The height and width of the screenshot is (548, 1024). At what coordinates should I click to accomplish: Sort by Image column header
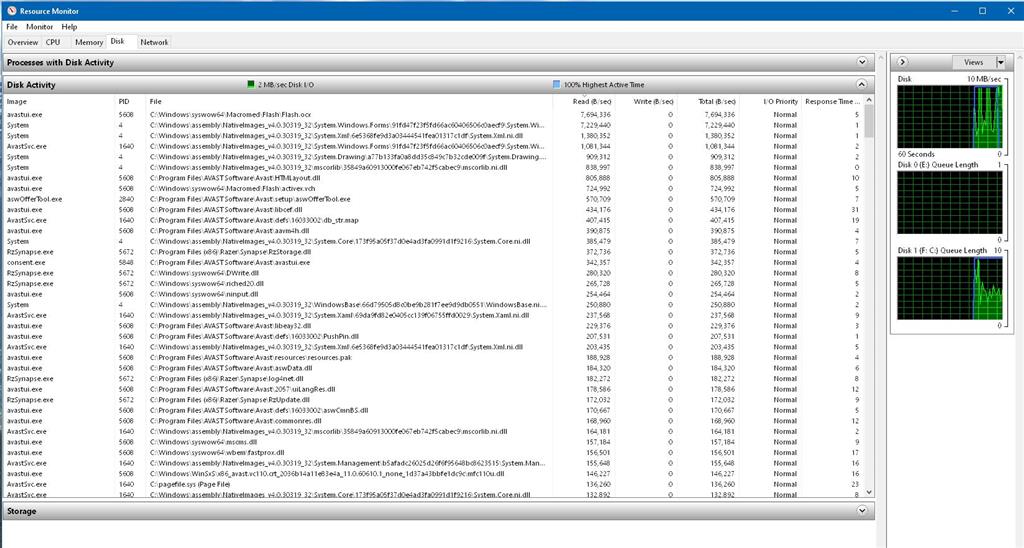pos(59,101)
